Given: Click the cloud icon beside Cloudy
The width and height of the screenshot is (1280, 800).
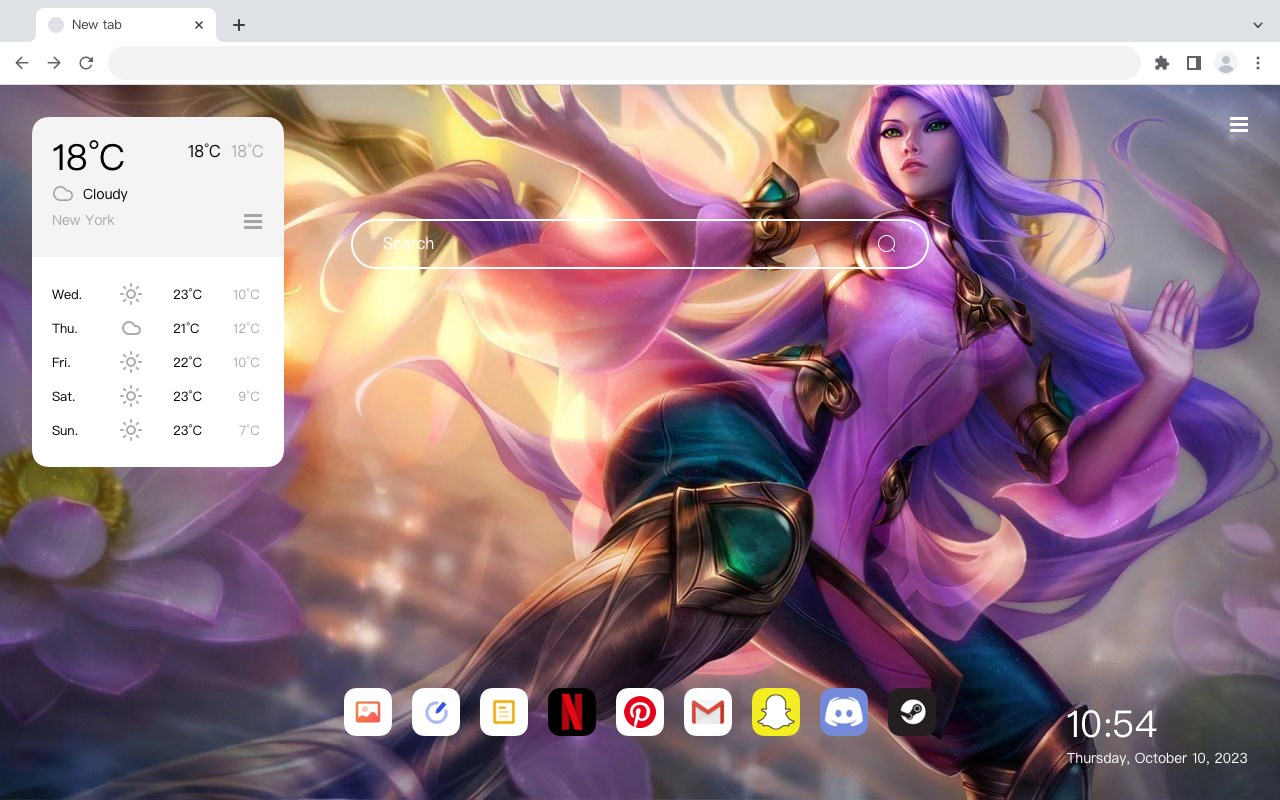Looking at the screenshot, I should click(63, 194).
